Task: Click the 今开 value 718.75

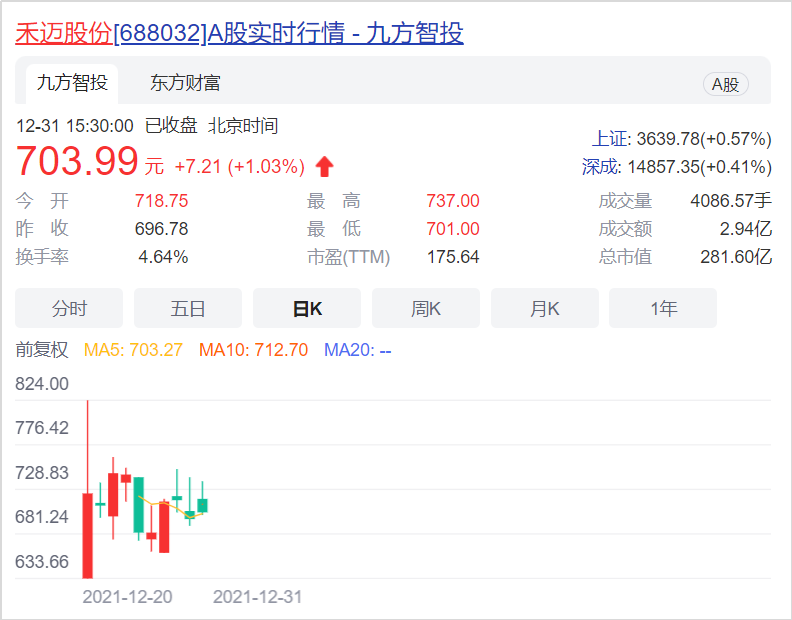Action: click(162, 201)
